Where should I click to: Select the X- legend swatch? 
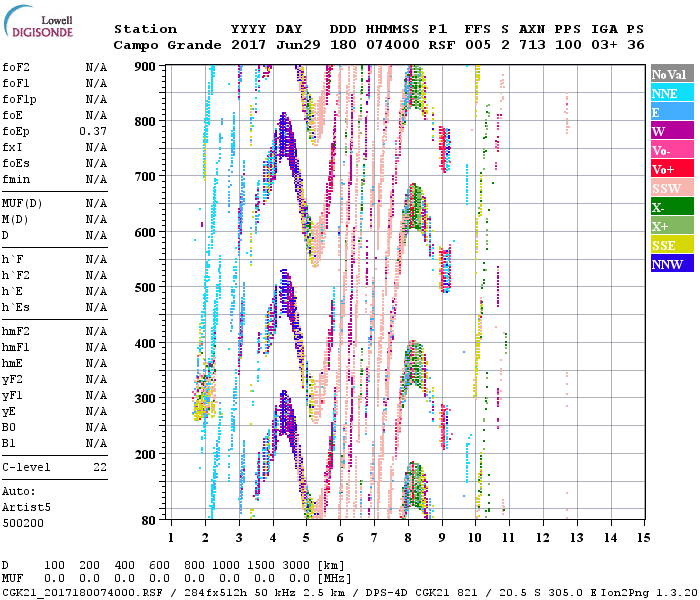tap(672, 207)
